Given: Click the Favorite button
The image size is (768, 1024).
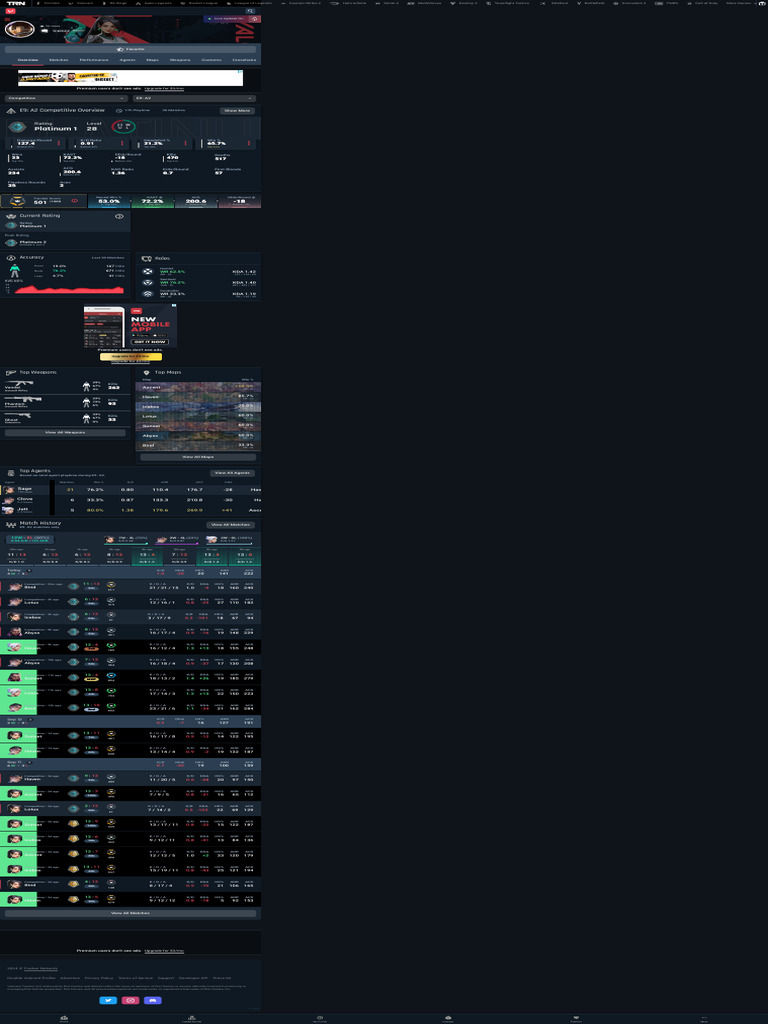Looking at the screenshot, I should (x=131, y=49).
